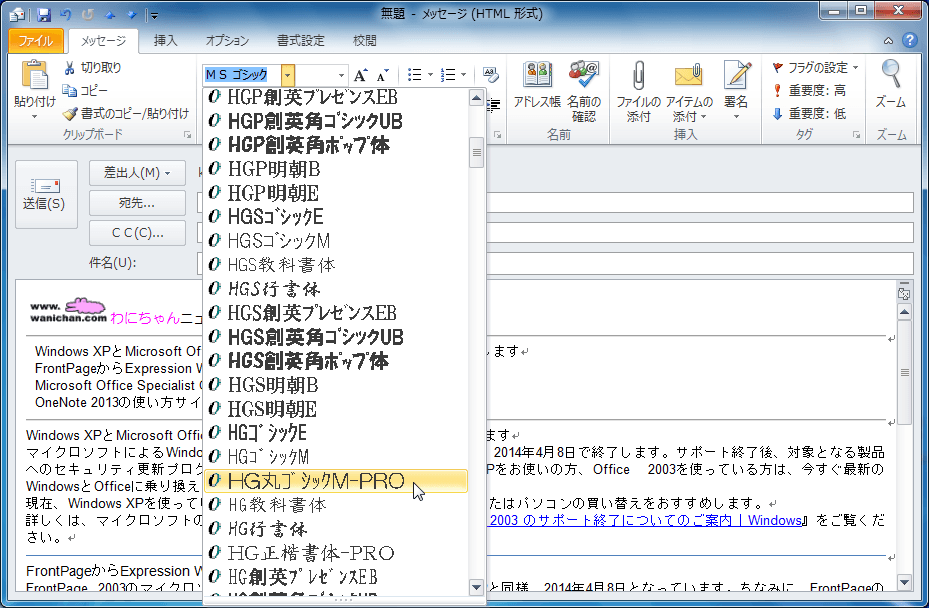Expand the 貼り付け paste options arrow
The height and width of the screenshot is (608, 929).
click(x=34, y=117)
